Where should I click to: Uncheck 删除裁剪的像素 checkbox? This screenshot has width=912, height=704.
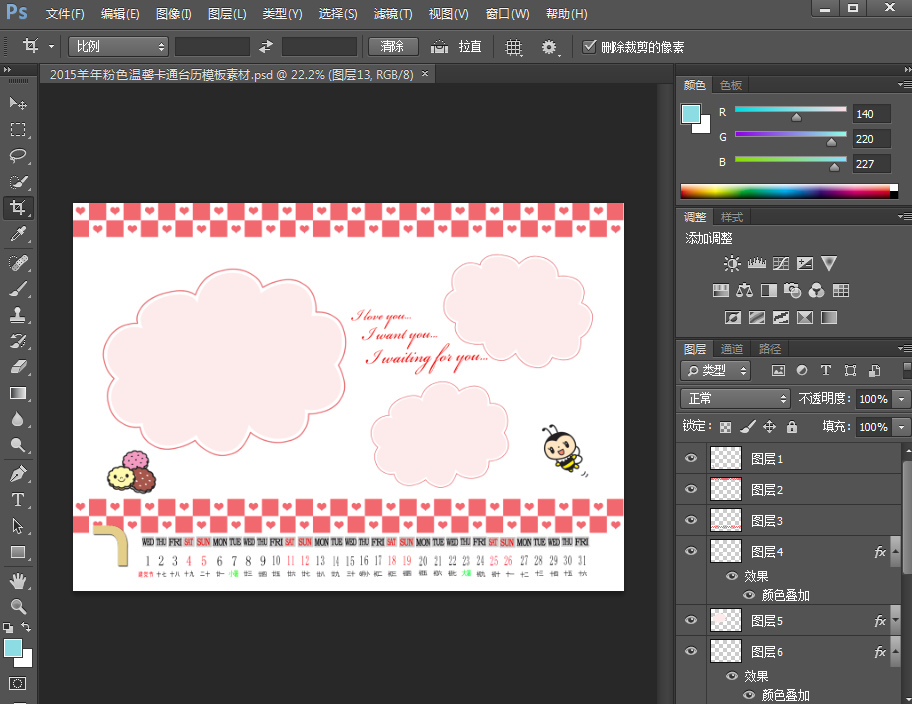click(x=589, y=46)
